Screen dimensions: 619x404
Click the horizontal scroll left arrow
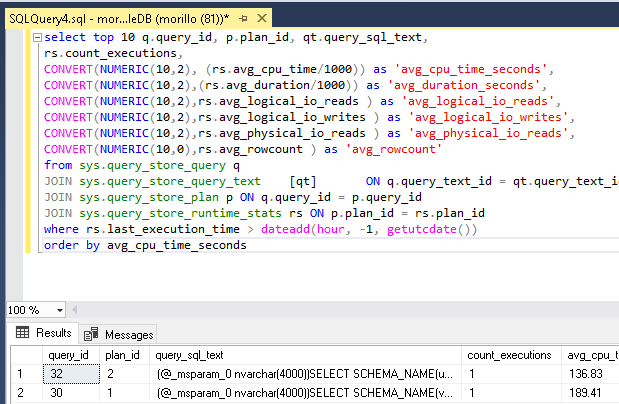pos(75,310)
